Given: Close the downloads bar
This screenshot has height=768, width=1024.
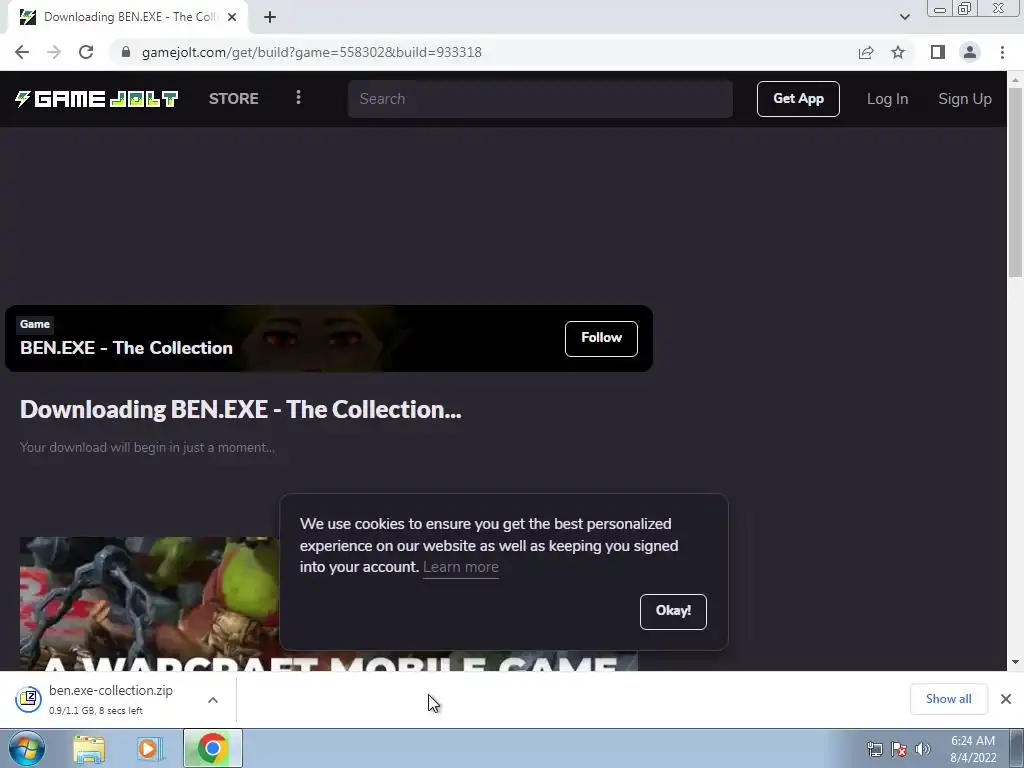Looking at the screenshot, I should (1006, 699).
